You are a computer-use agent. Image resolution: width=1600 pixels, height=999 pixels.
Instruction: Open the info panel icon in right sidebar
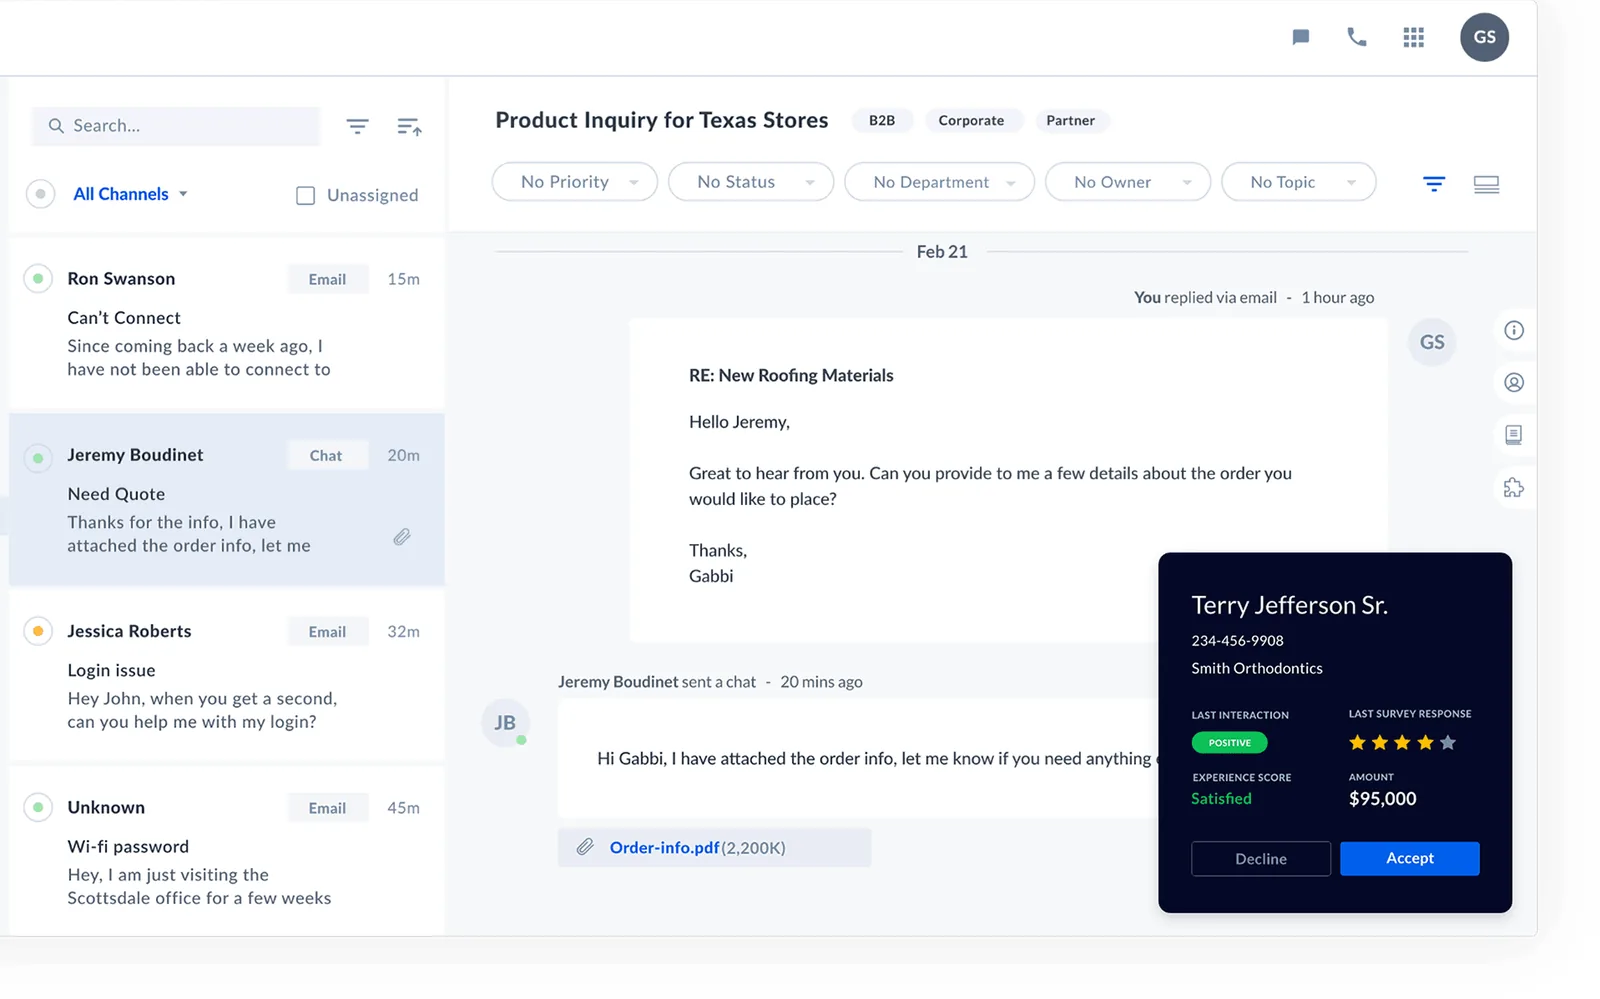click(x=1514, y=330)
